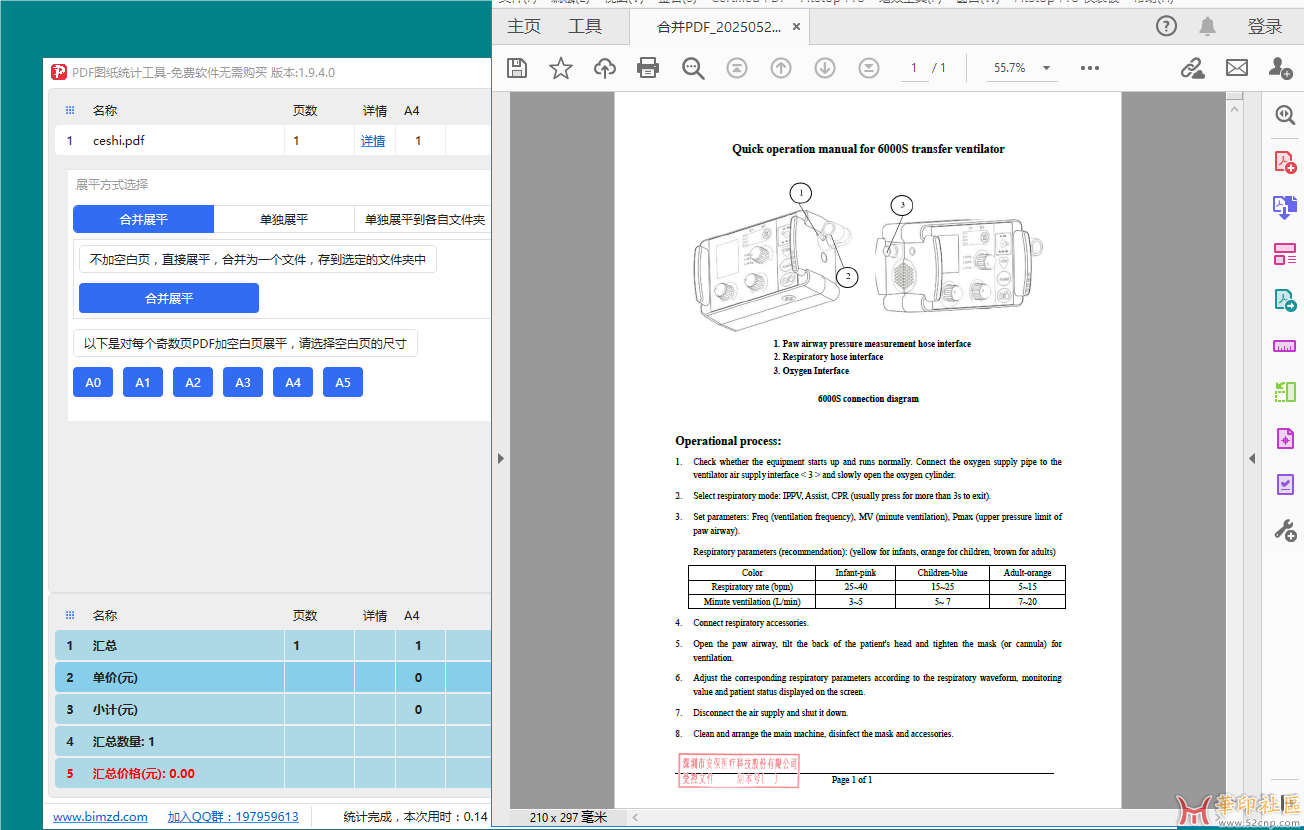Switch to the 单独展平 tab
The width and height of the screenshot is (1304, 830).
284,220
